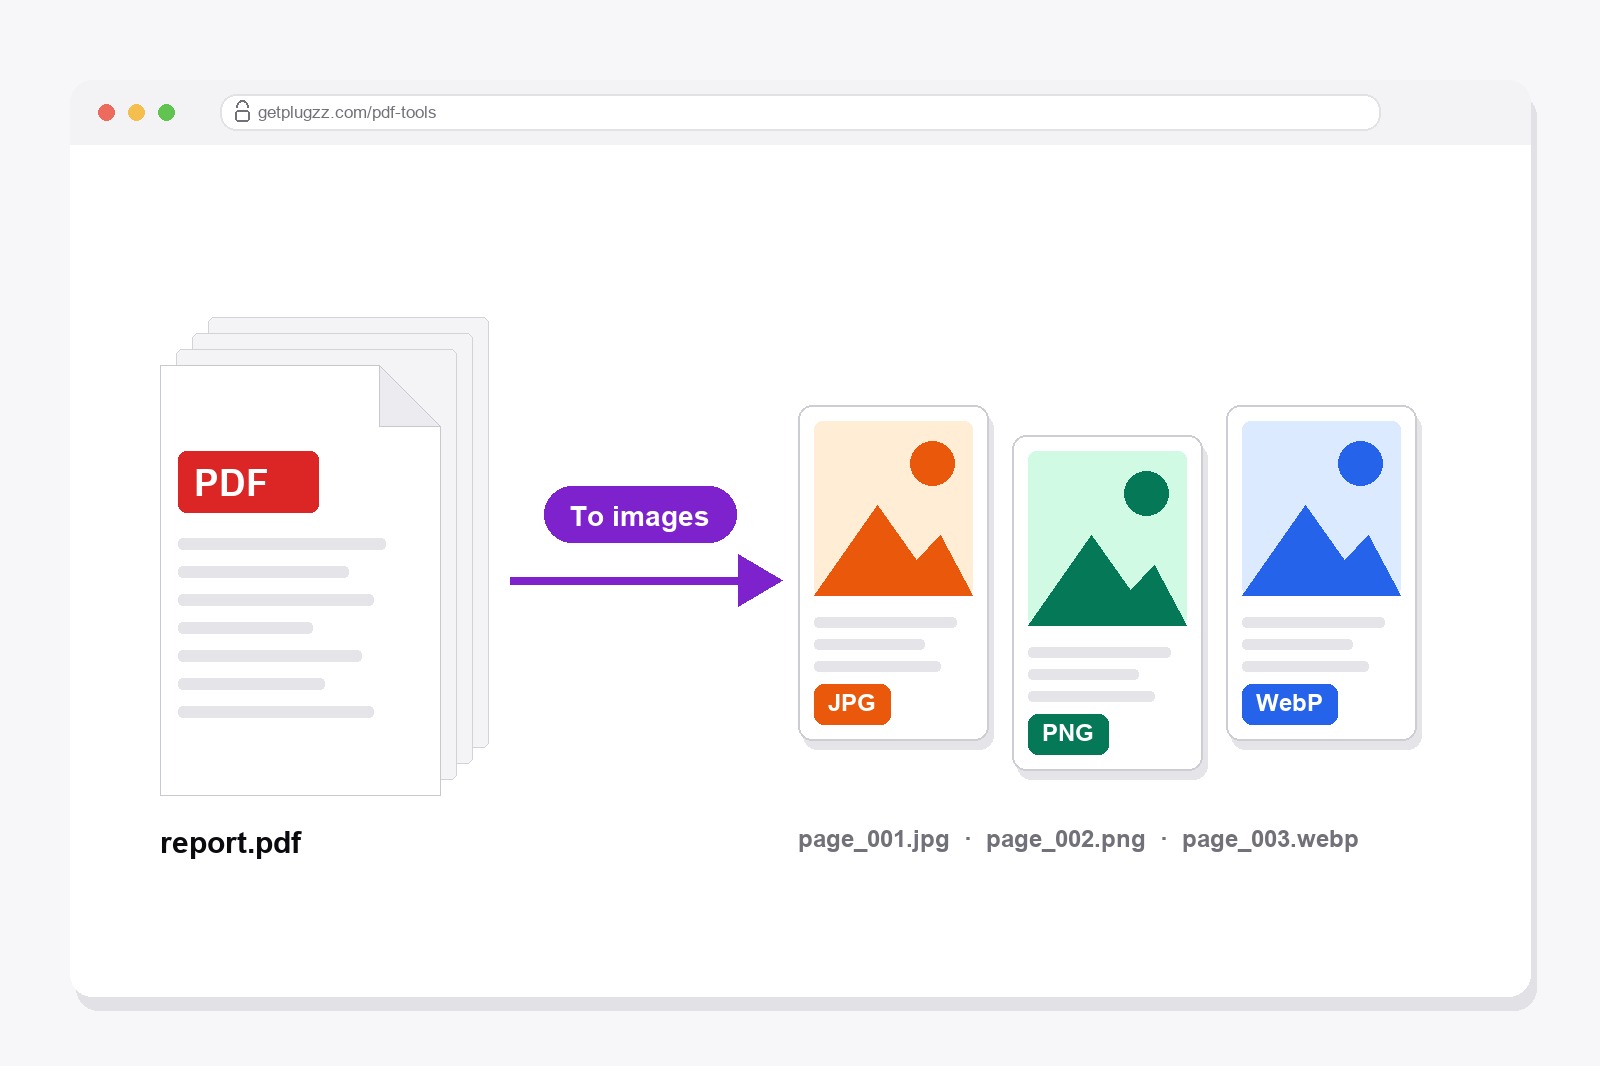Viewport: 1600px width, 1066px height.
Task: Select the orange JPG image card
Action: (x=893, y=573)
